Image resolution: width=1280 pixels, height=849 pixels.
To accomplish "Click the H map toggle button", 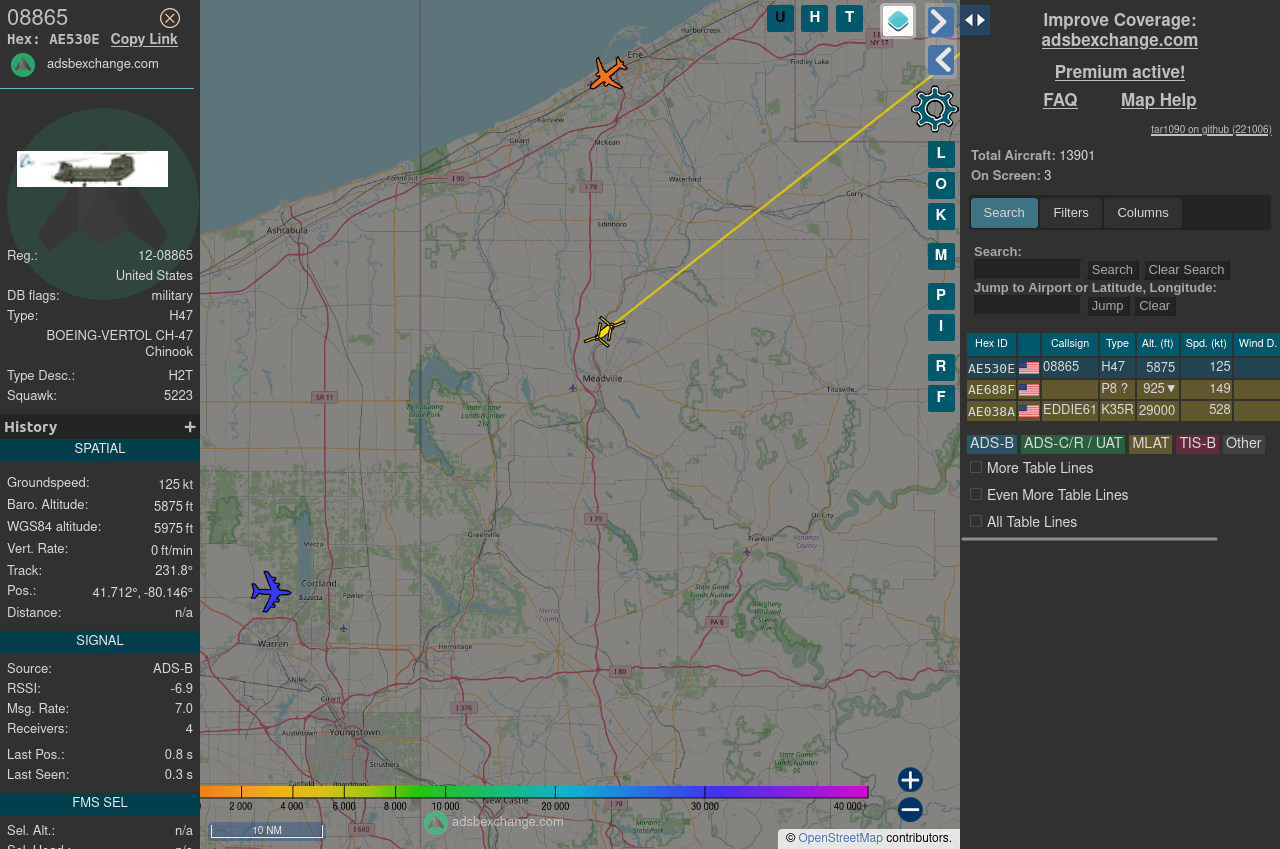I will click(x=814, y=18).
